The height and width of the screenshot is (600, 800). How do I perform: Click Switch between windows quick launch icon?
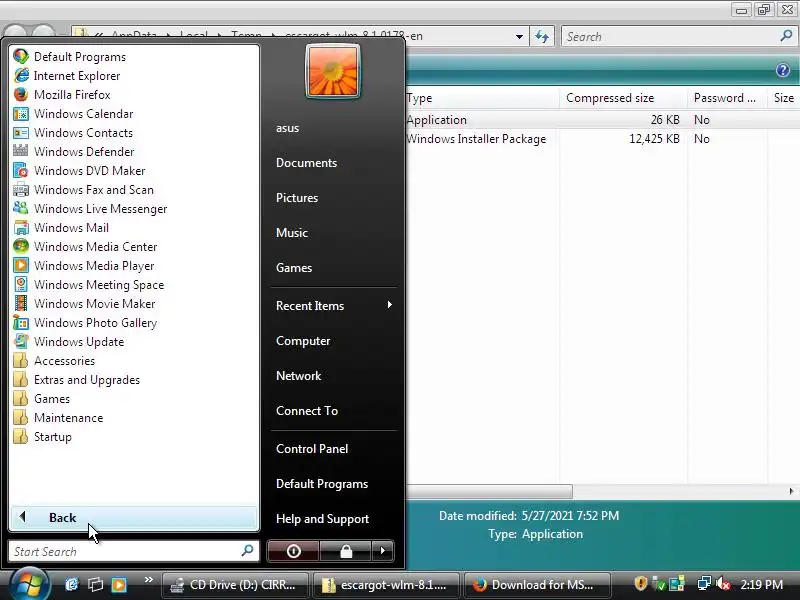[x=95, y=584]
